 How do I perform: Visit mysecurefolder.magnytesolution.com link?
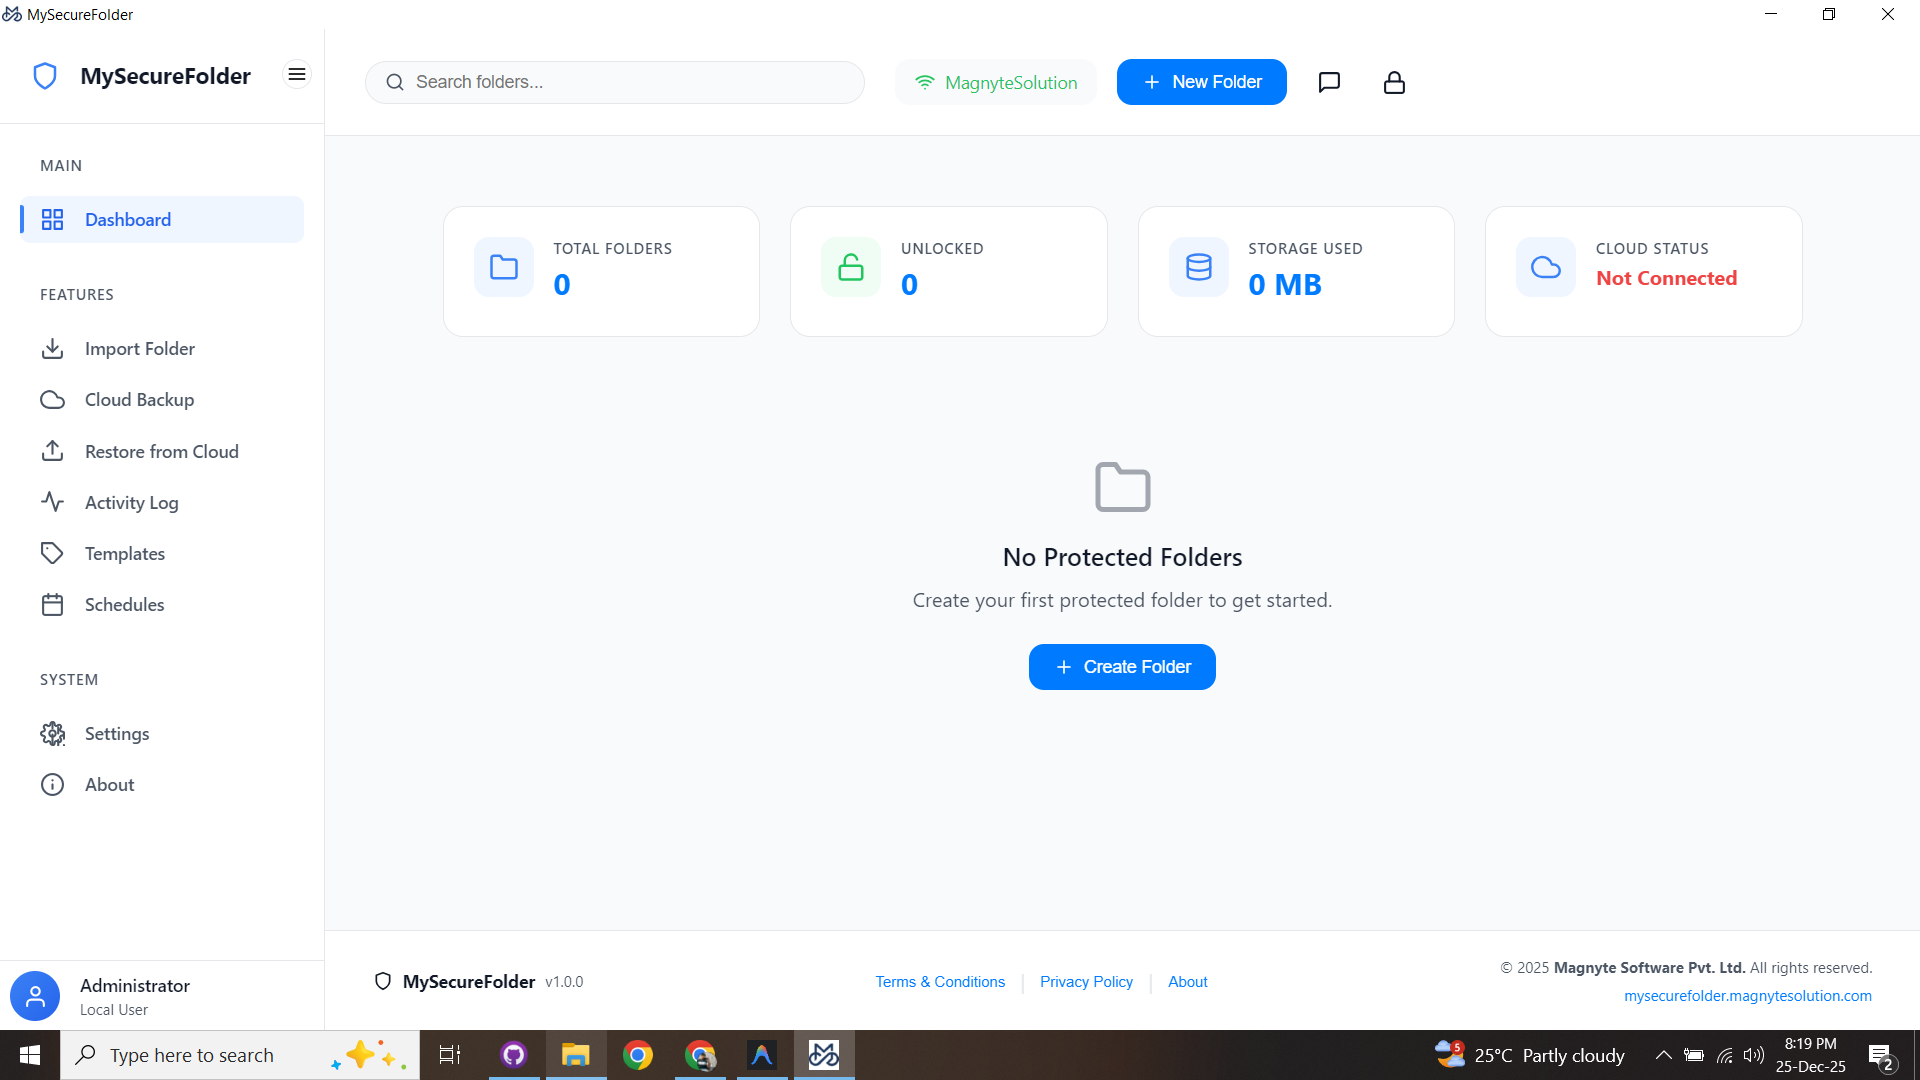pyautogui.click(x=1748, y=995)
